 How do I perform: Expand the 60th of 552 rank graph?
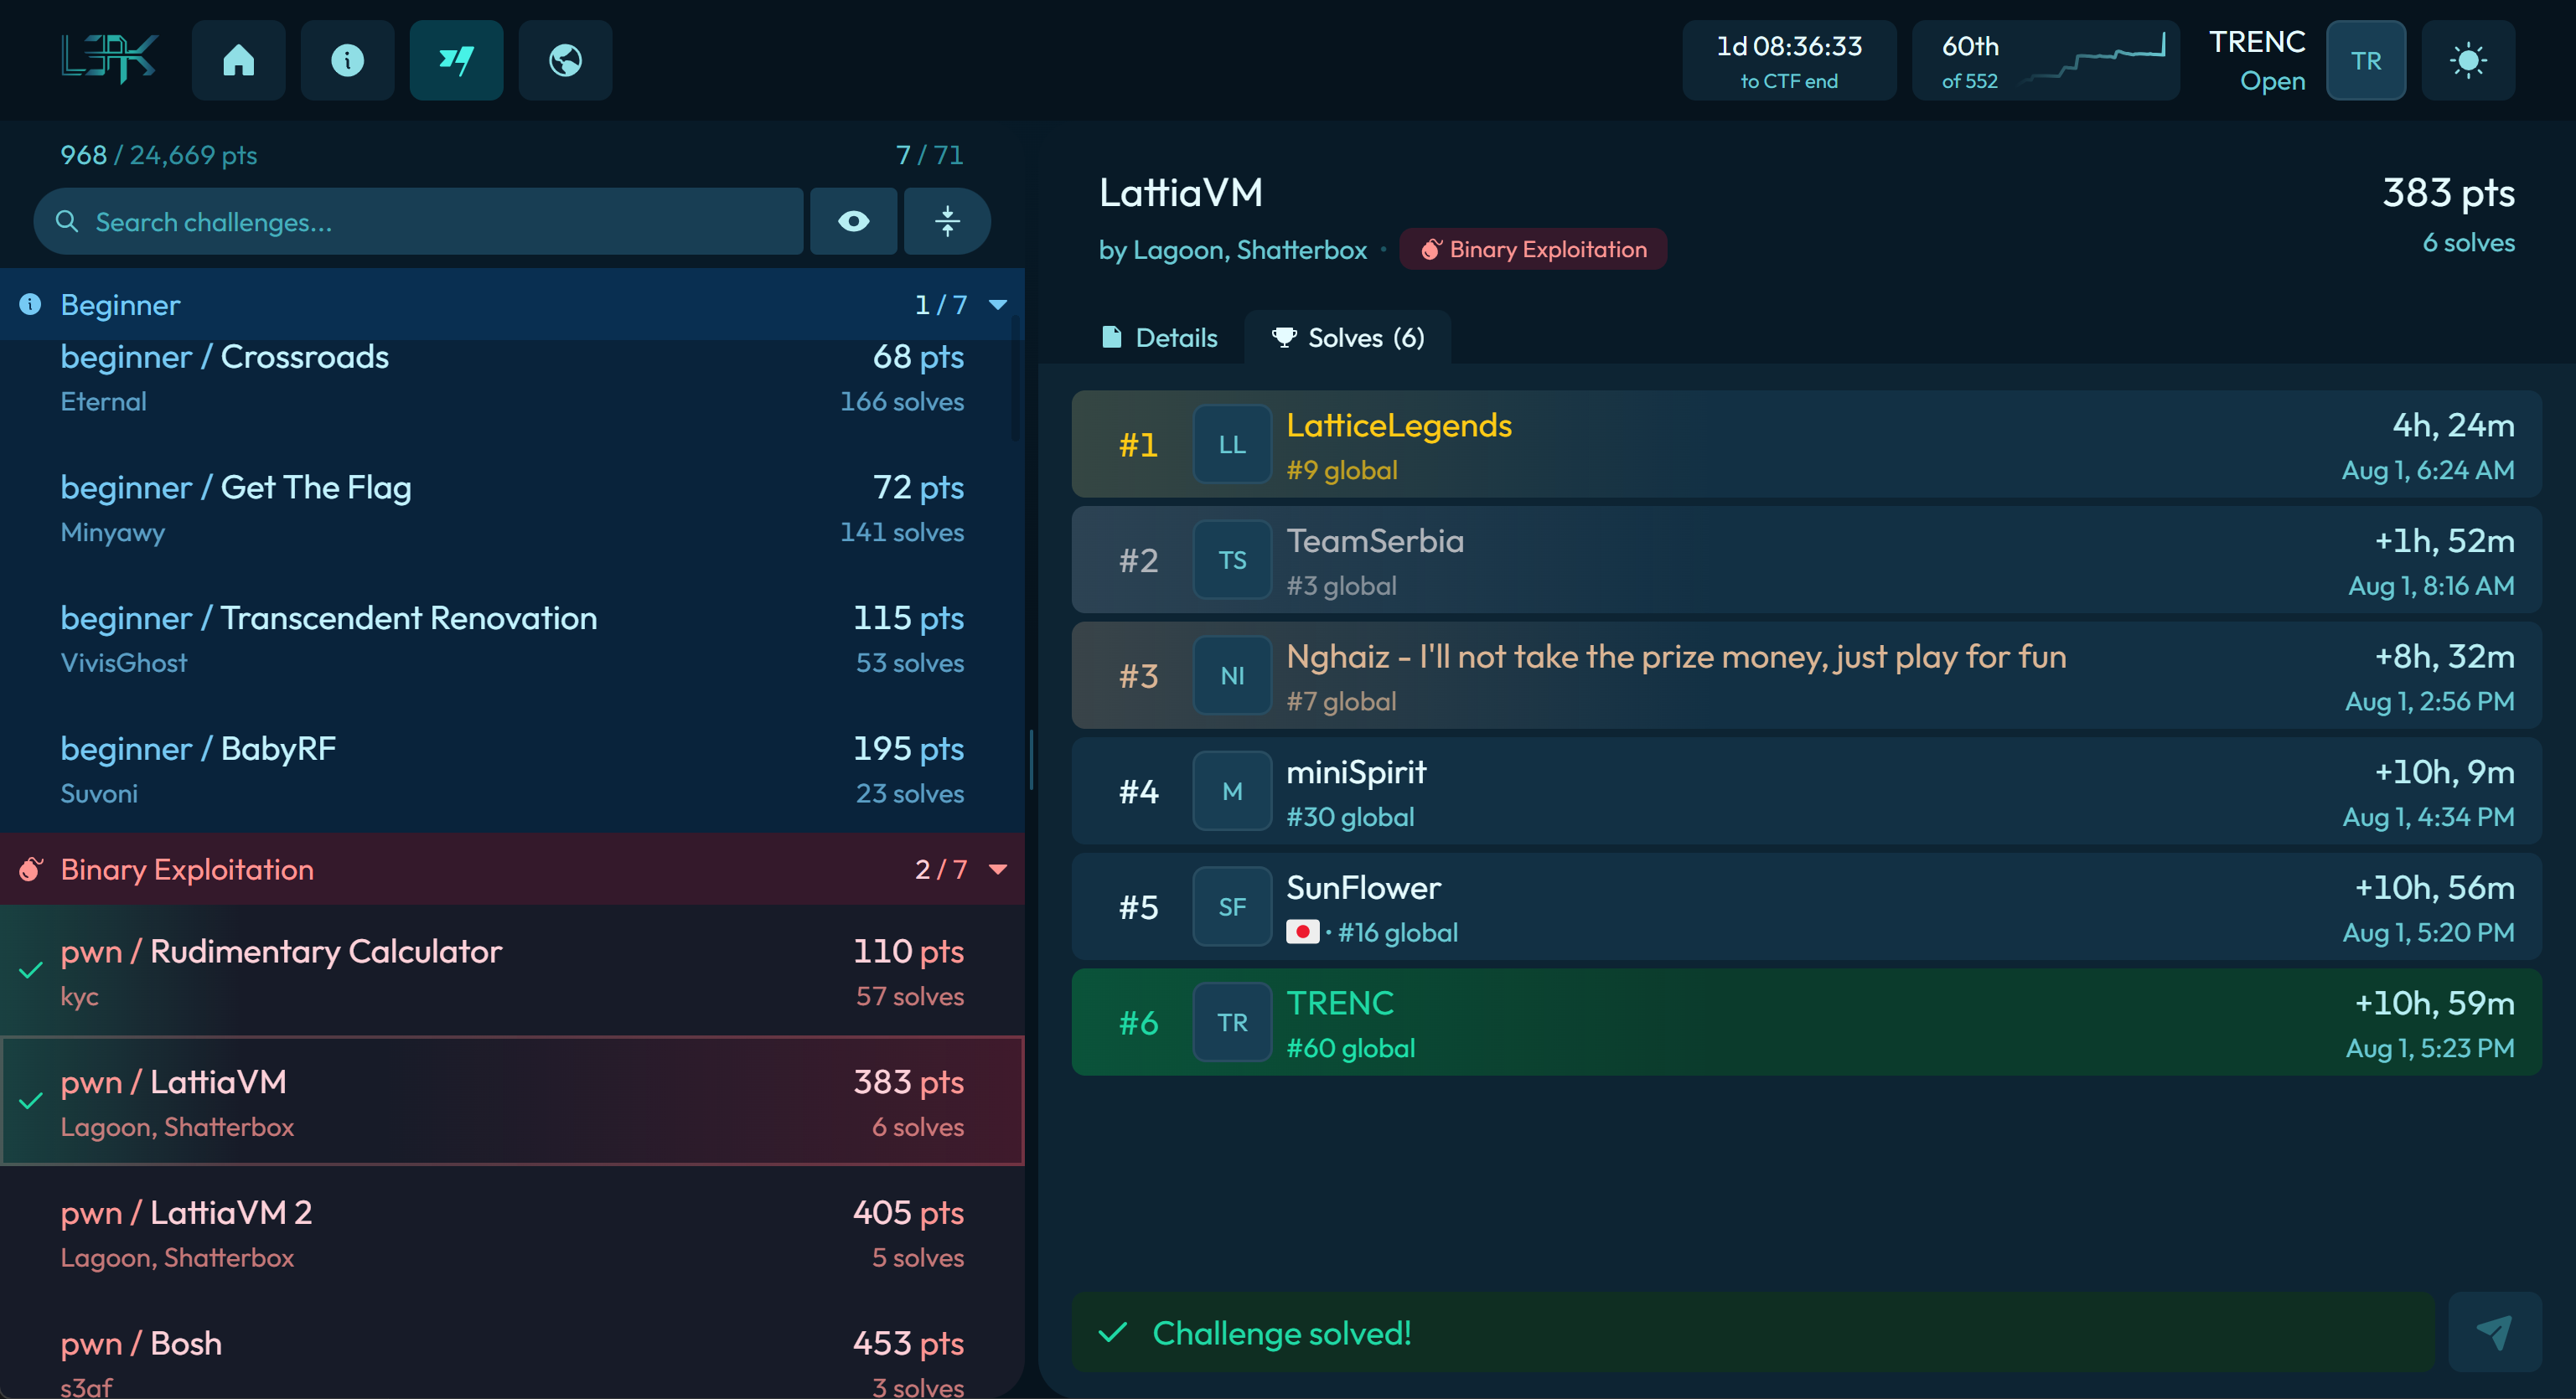(2045, 60)
